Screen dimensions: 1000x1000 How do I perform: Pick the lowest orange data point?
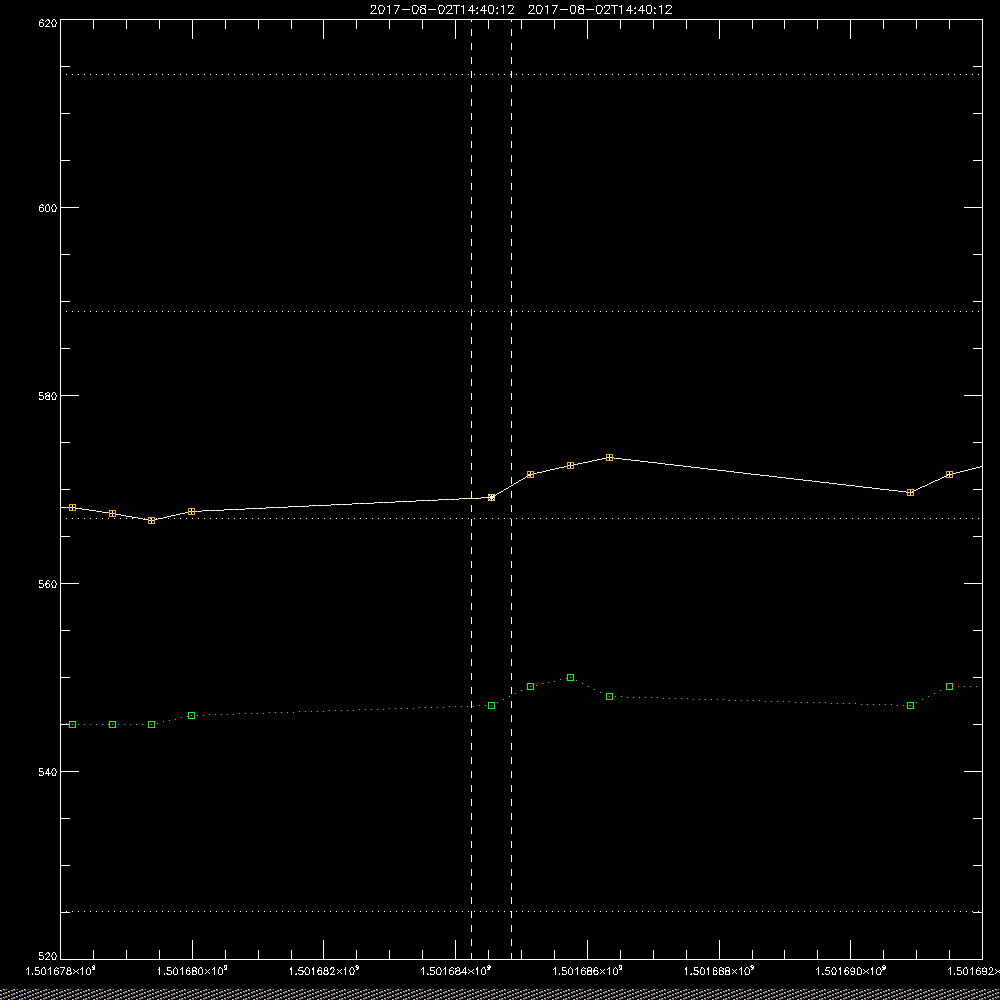tap(152, 520)
